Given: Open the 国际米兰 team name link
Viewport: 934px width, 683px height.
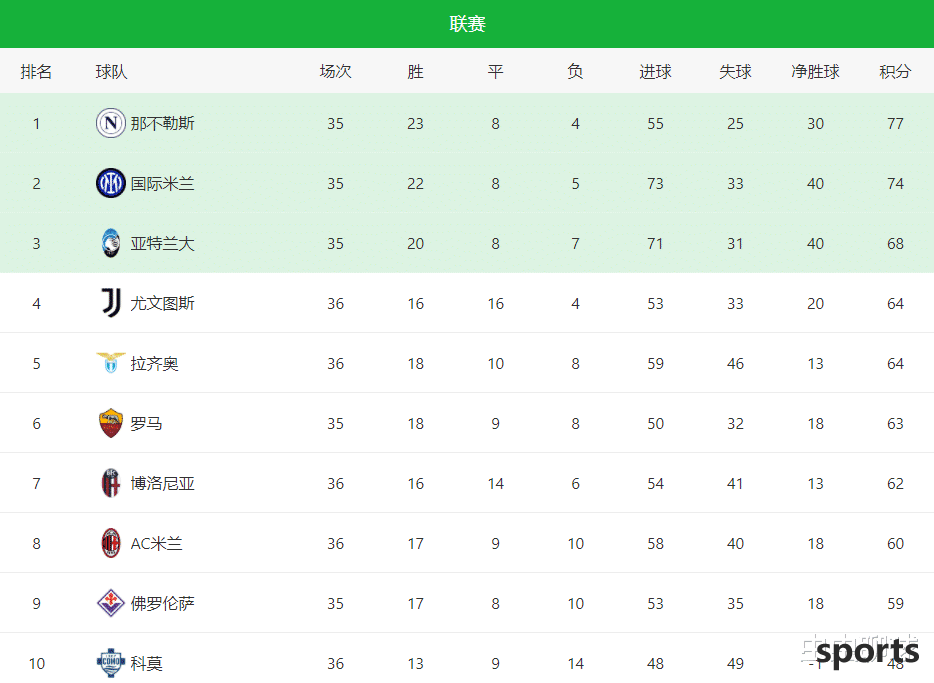Looking at the screenshot, I should tap(163, 183).
